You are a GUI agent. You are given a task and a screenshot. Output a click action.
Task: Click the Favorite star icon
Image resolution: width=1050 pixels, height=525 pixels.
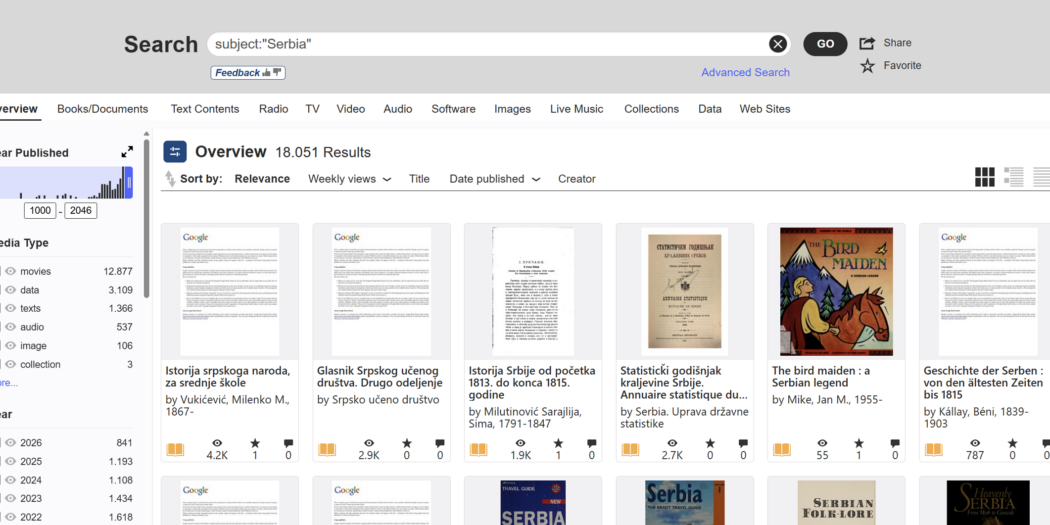867,66
